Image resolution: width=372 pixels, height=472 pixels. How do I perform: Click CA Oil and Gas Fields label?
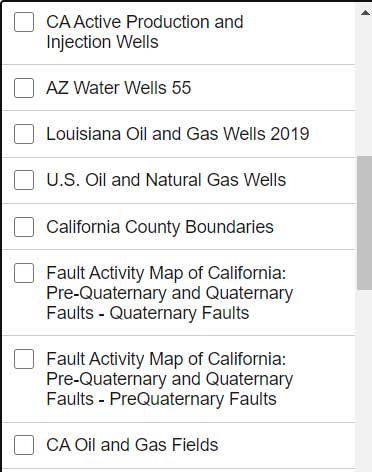click(132, 445)
